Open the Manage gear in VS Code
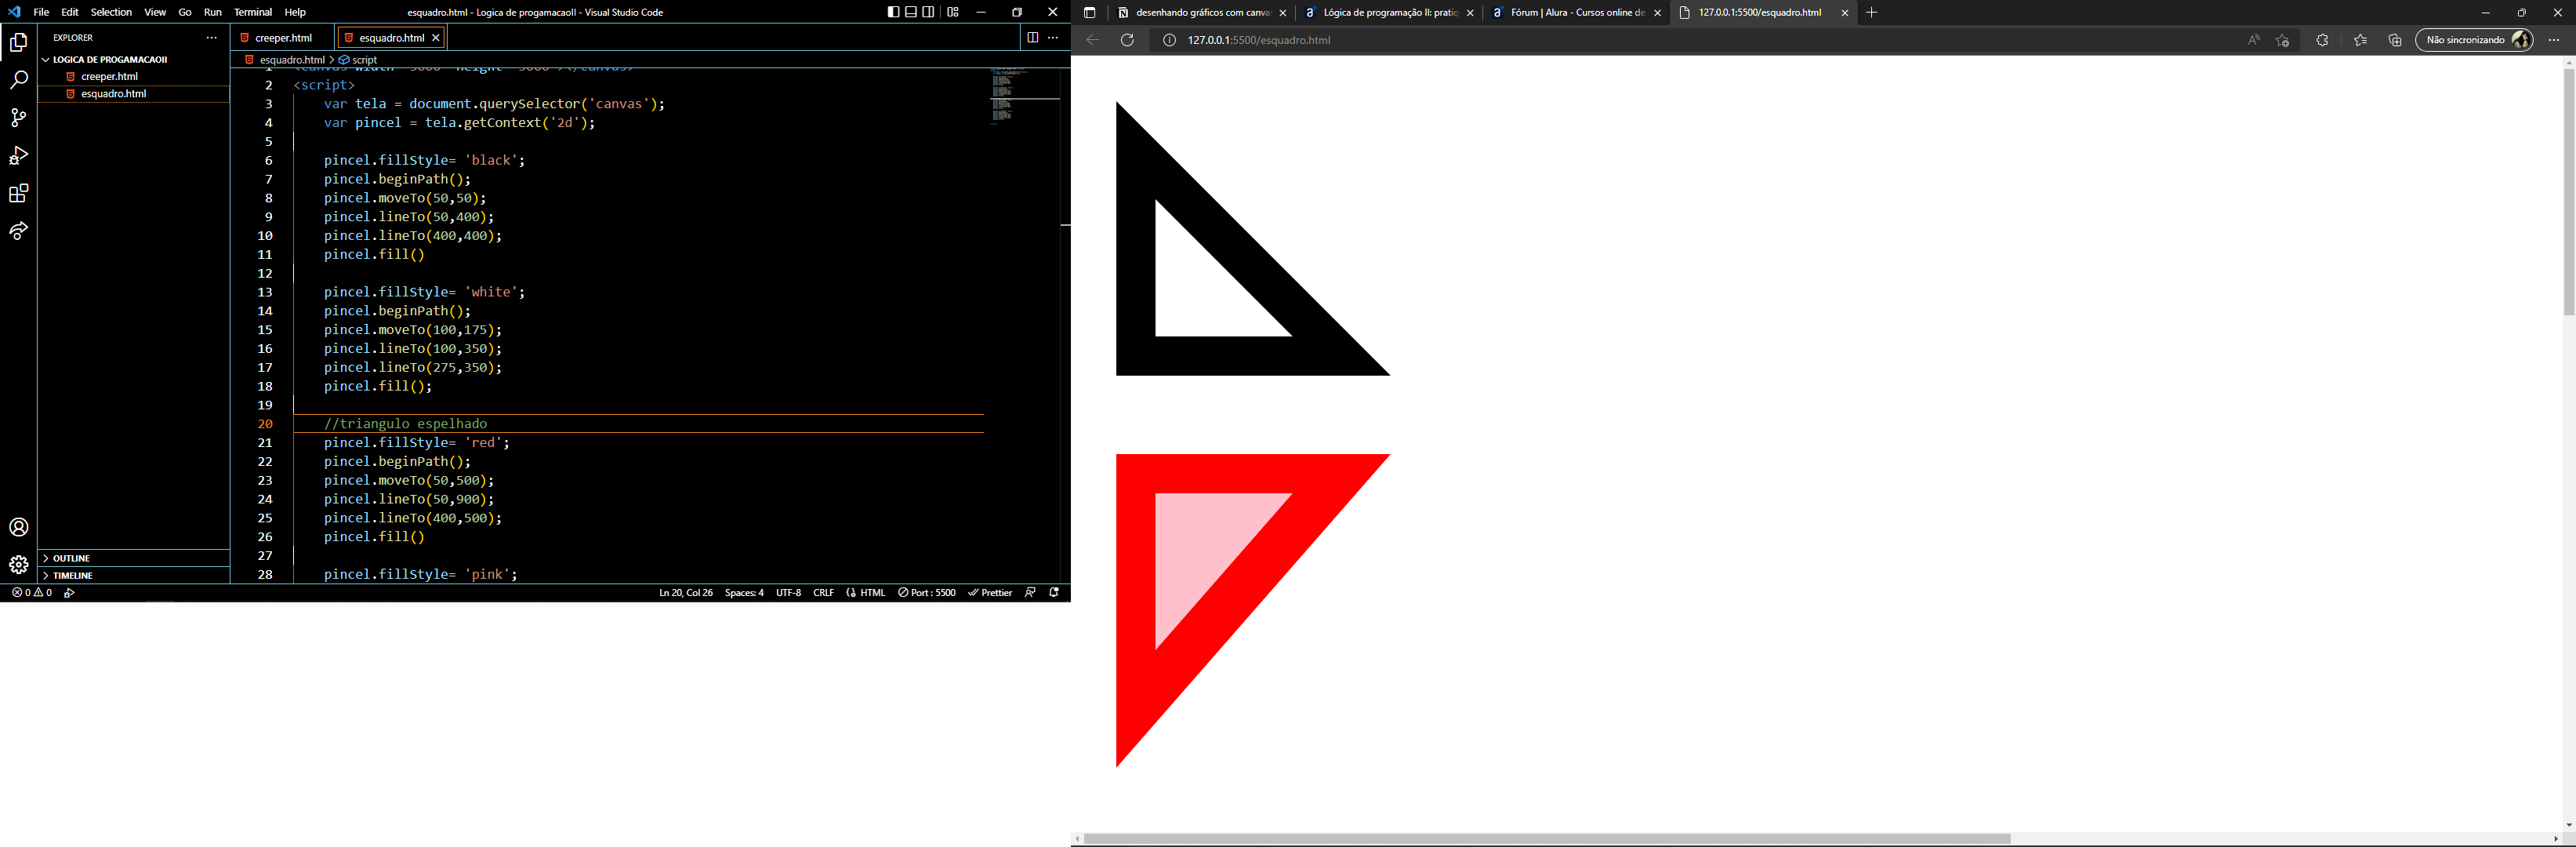 pyautogui.click(x=18, y=565)
